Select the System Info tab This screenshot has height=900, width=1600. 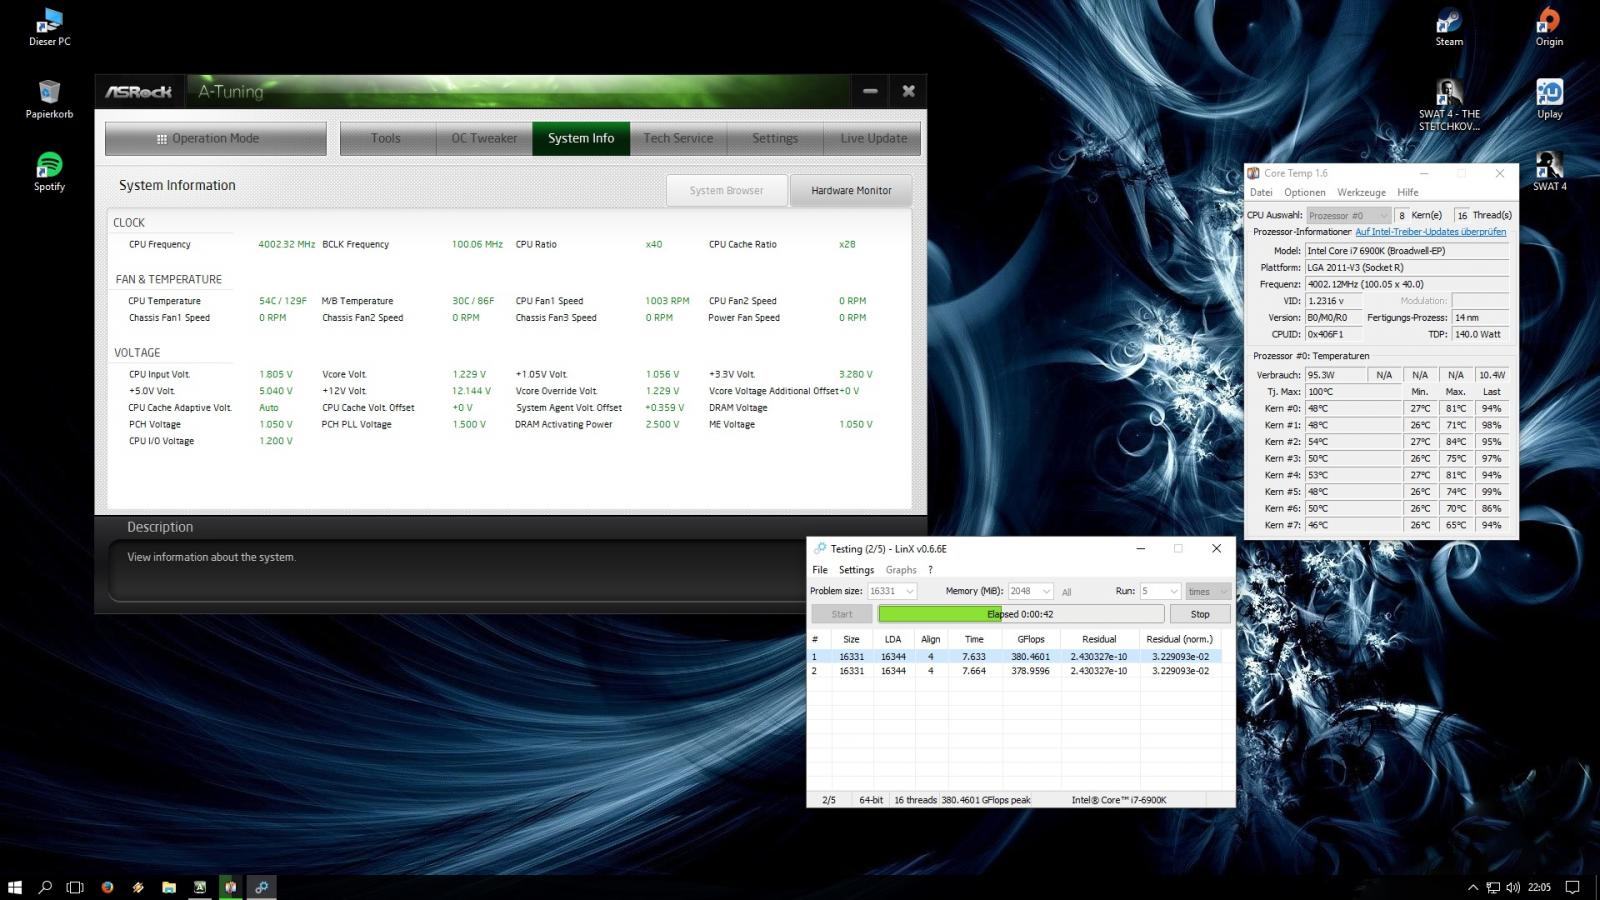pos(581,138)
